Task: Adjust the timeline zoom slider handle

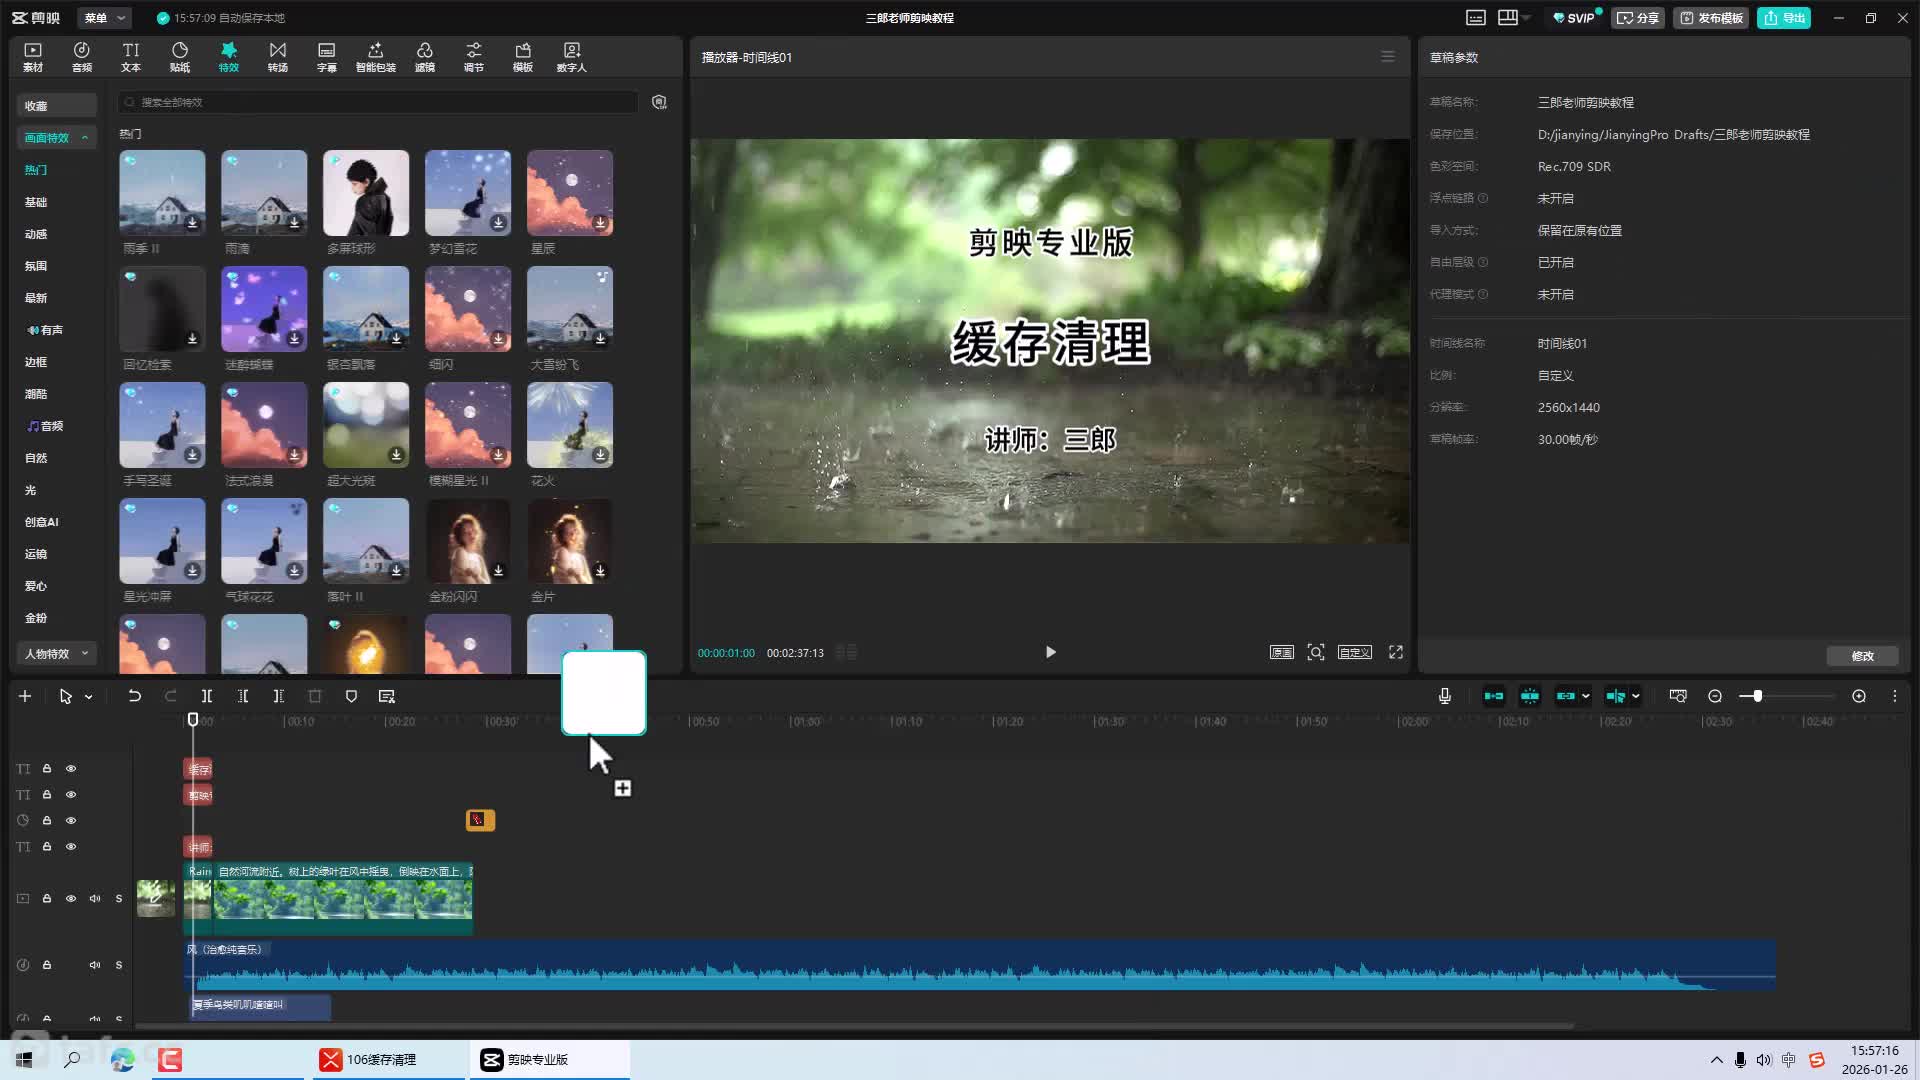Action: [x=1757, y=696]
